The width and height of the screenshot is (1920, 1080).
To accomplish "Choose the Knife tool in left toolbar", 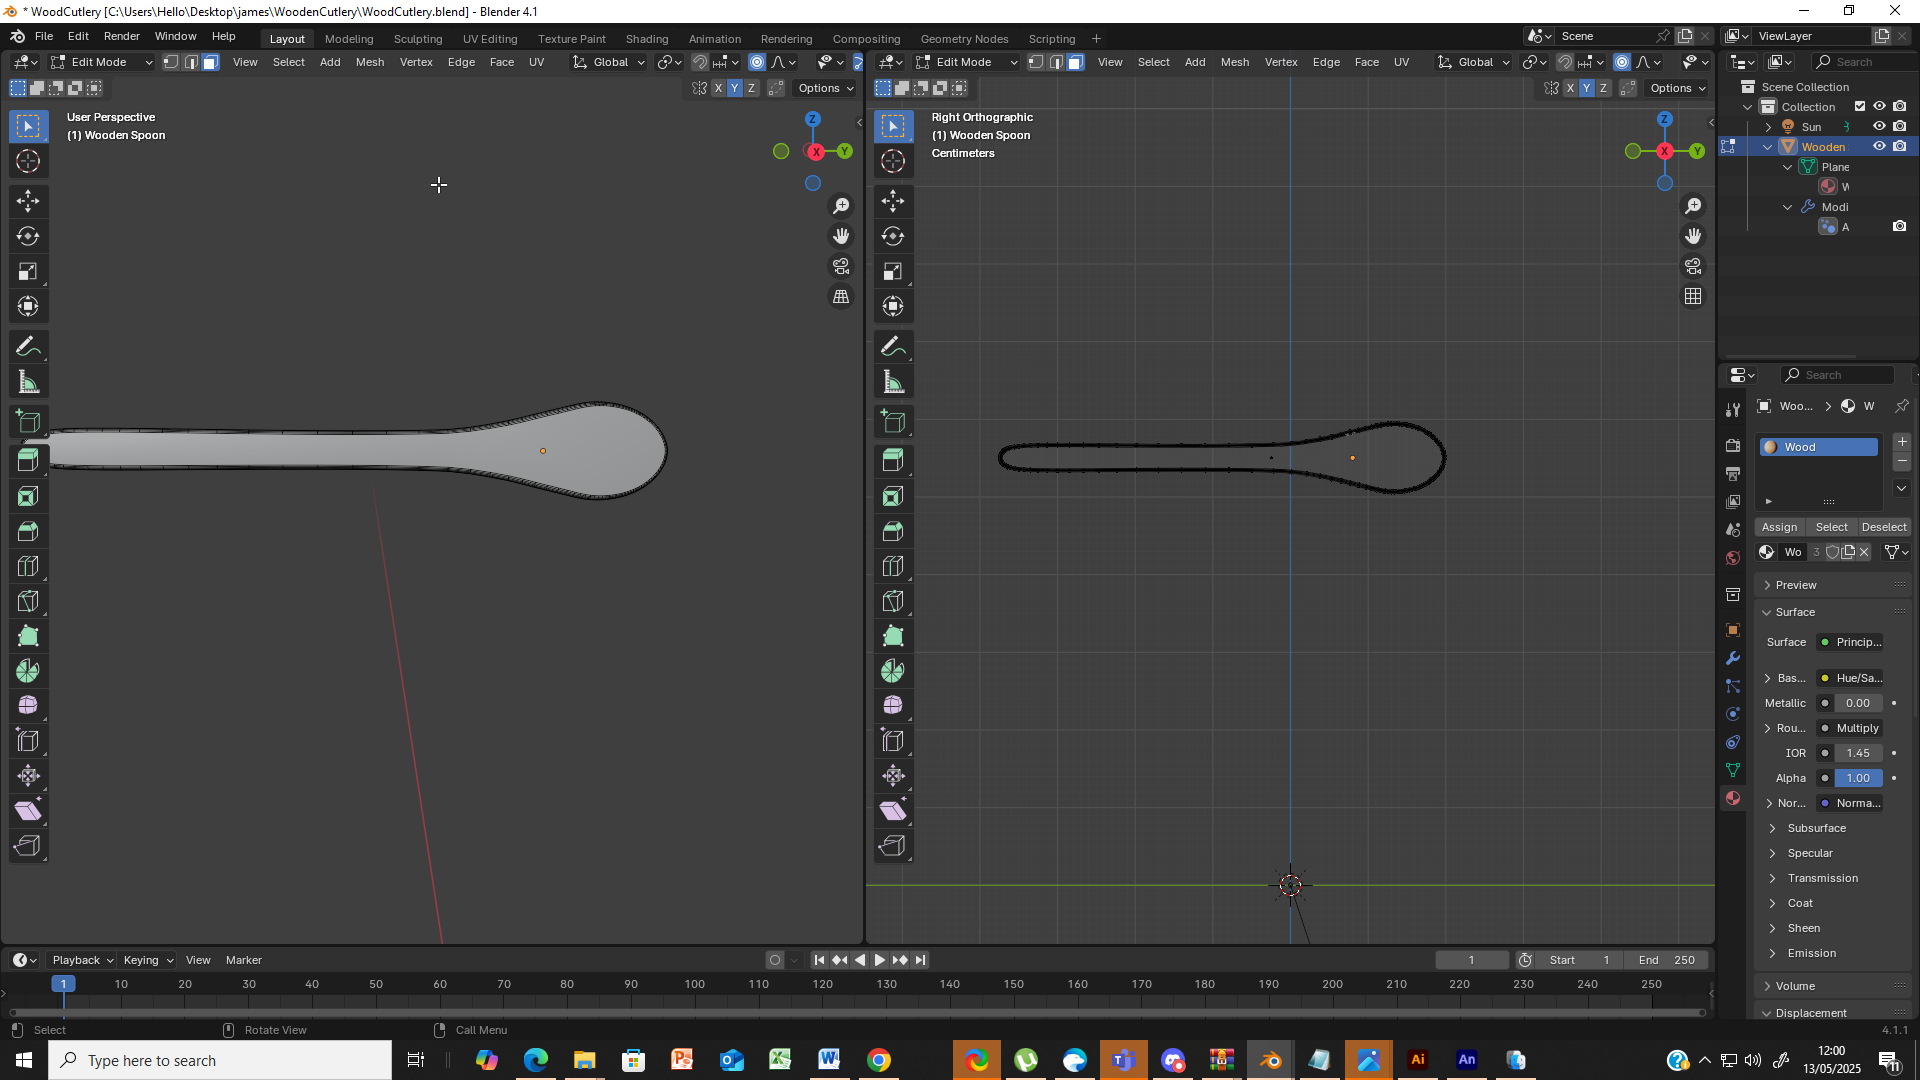I will (x=28, y=601).
